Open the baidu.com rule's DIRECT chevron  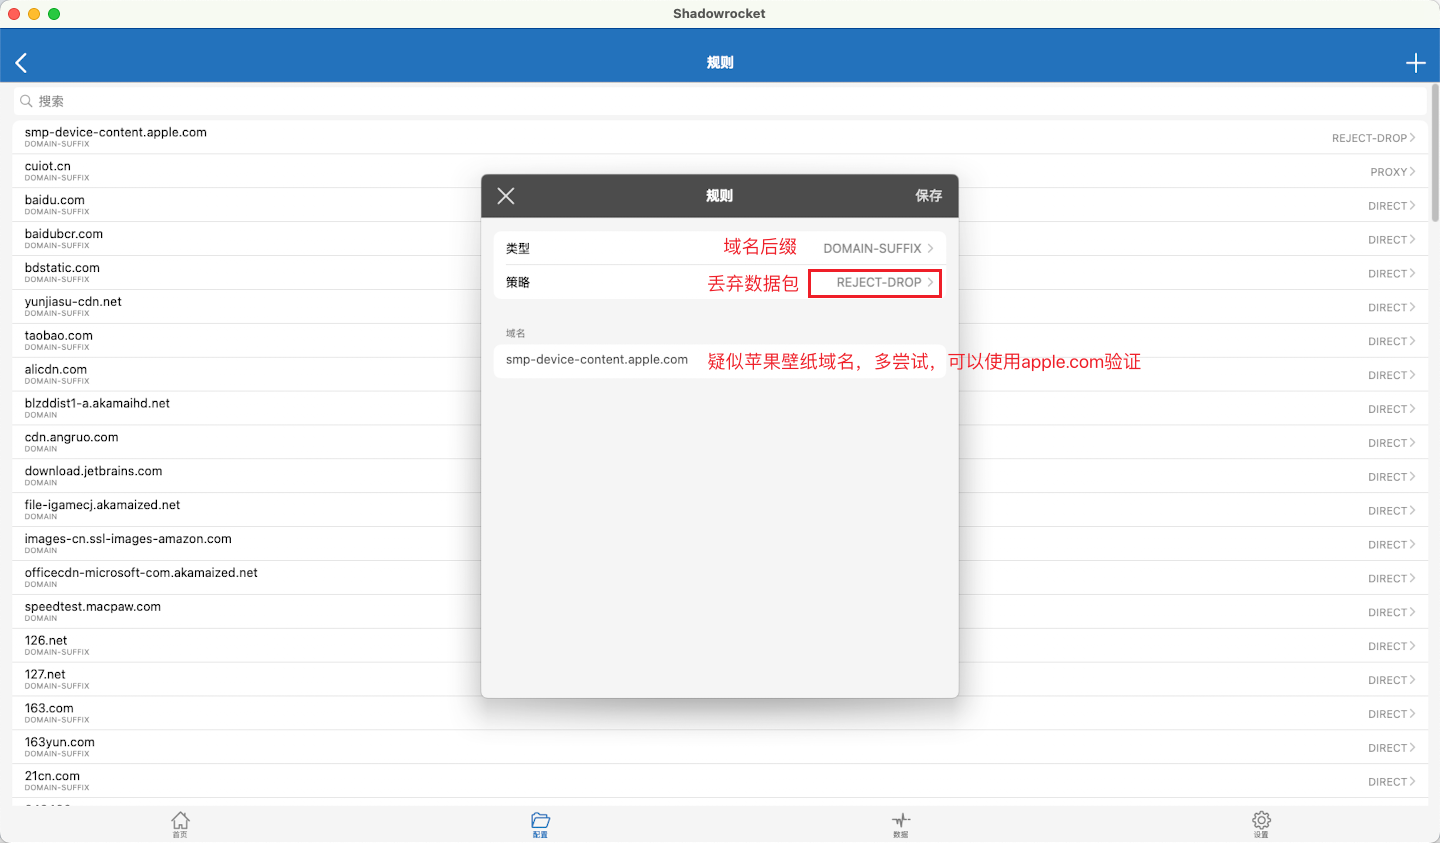point(1412,206)
